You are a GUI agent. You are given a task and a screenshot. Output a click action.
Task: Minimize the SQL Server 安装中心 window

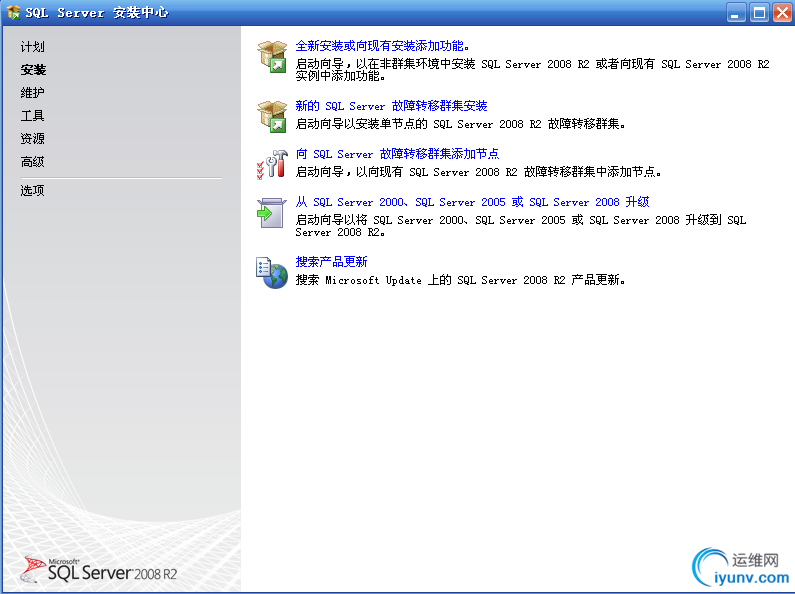click(x=736, y=12)
